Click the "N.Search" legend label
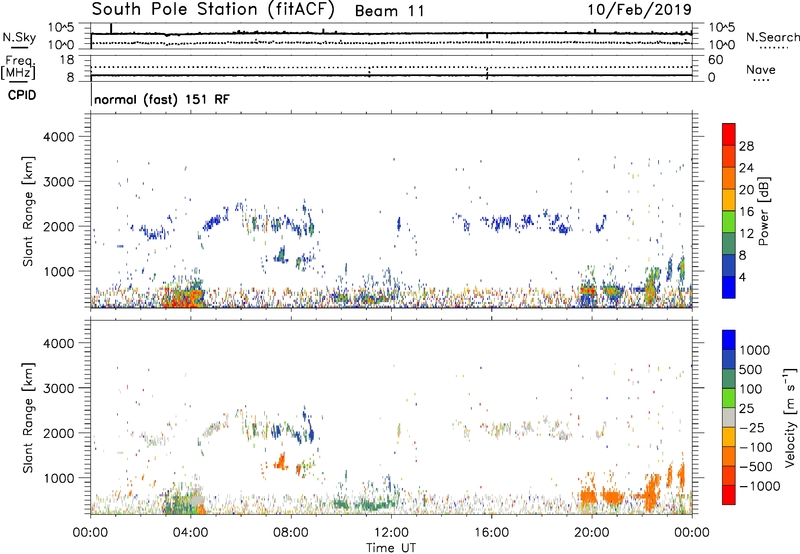Screen dimensions: 800x554 [x=772, y=37]
